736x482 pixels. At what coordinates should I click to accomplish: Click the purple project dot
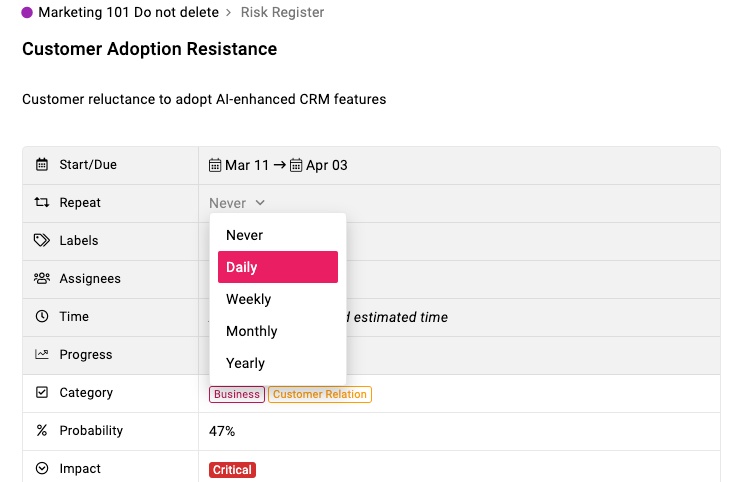click(27, 13)
